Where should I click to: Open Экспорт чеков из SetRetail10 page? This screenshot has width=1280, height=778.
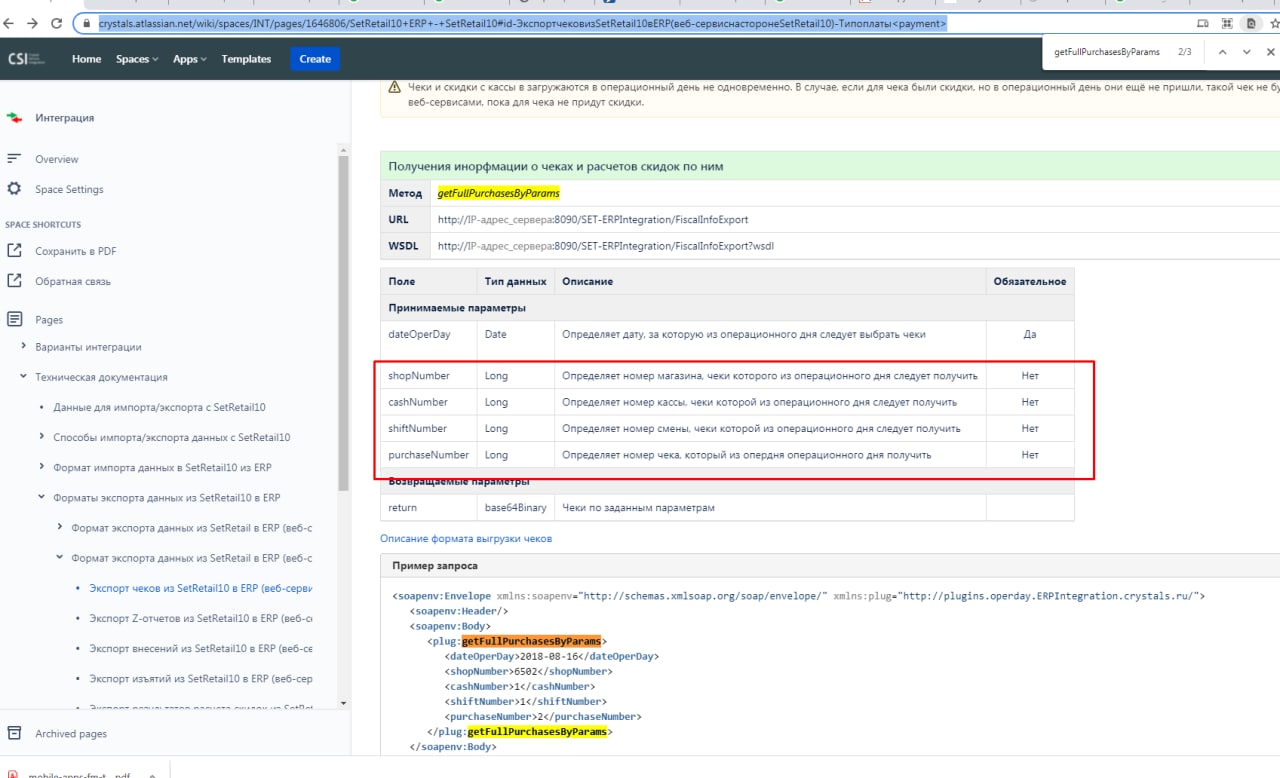point(201,588)
